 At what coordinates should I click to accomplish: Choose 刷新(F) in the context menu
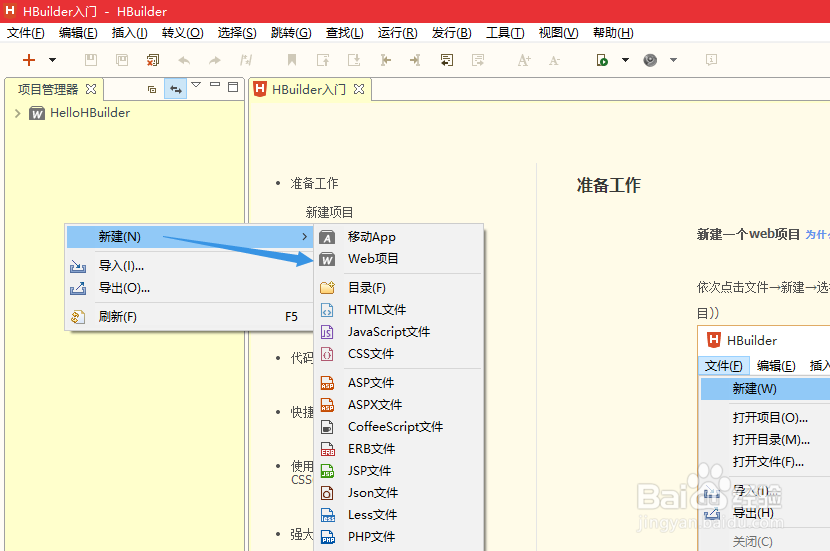pos(190,317)
